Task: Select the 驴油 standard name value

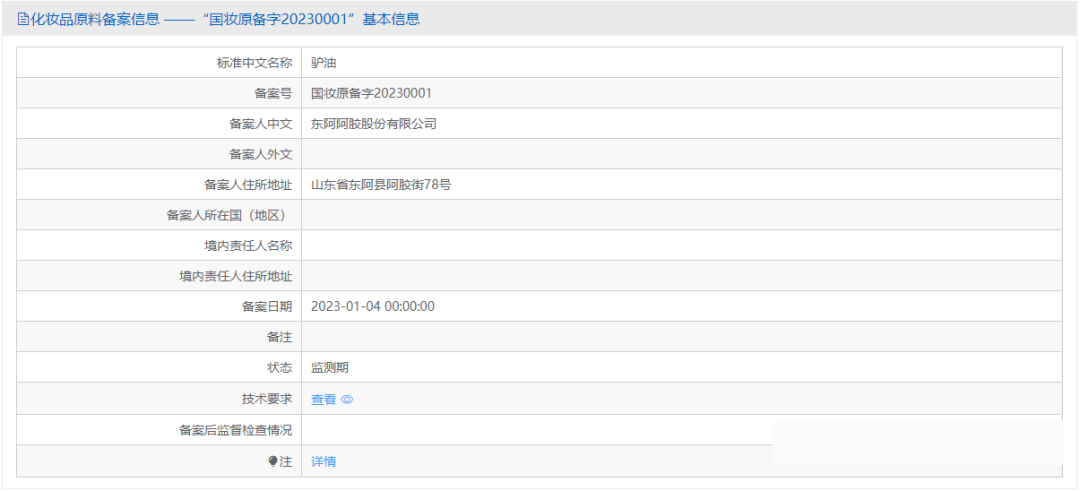Action: (323, 63)
